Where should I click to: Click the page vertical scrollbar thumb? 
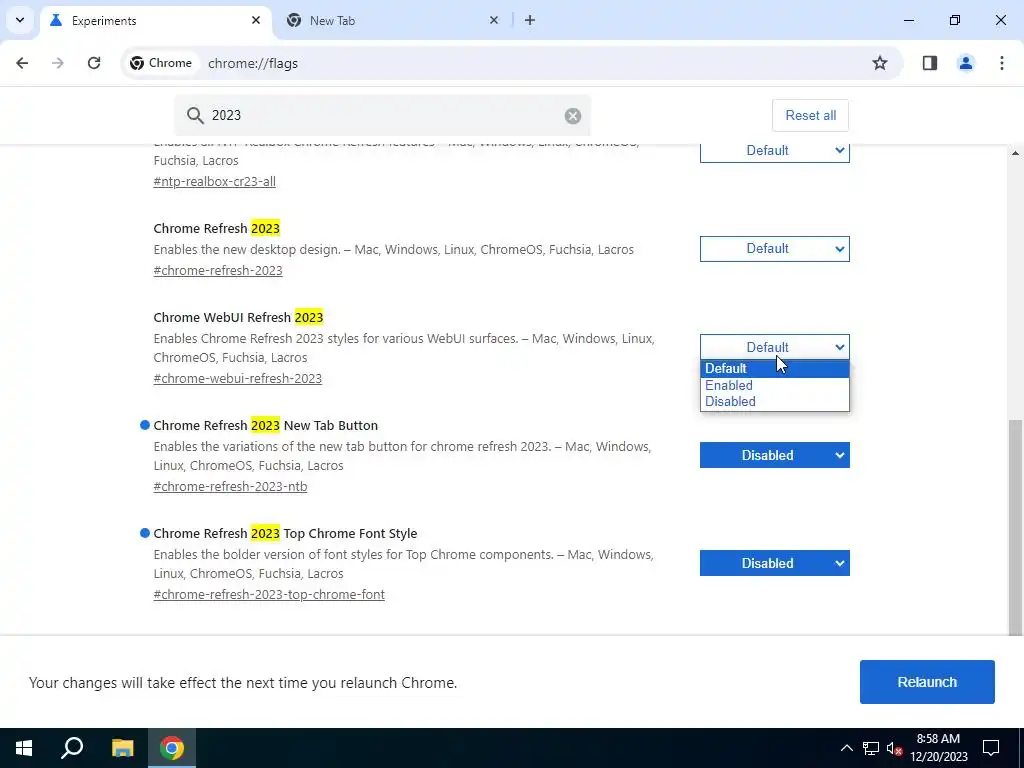coord(1015,527)
